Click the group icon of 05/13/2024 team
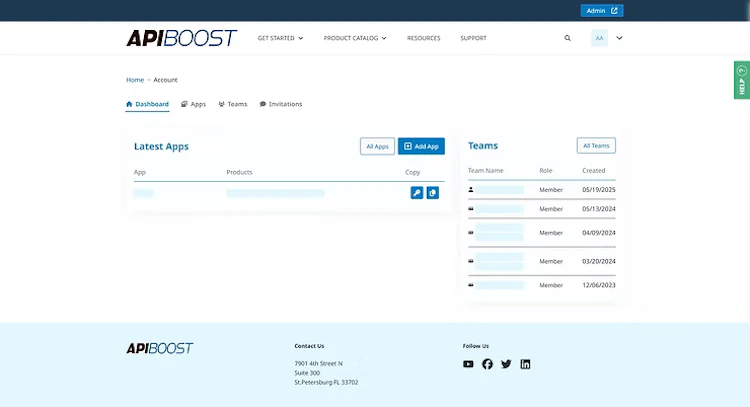 pyautogui.click(x=471, y=209)
